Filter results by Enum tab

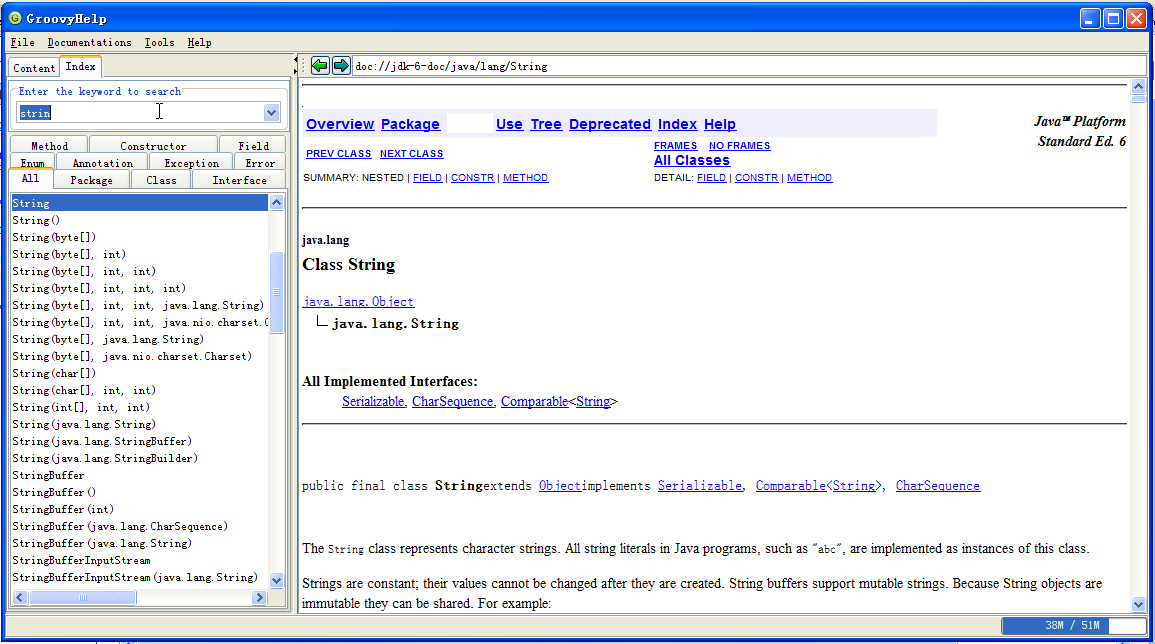tap(32, 163)
